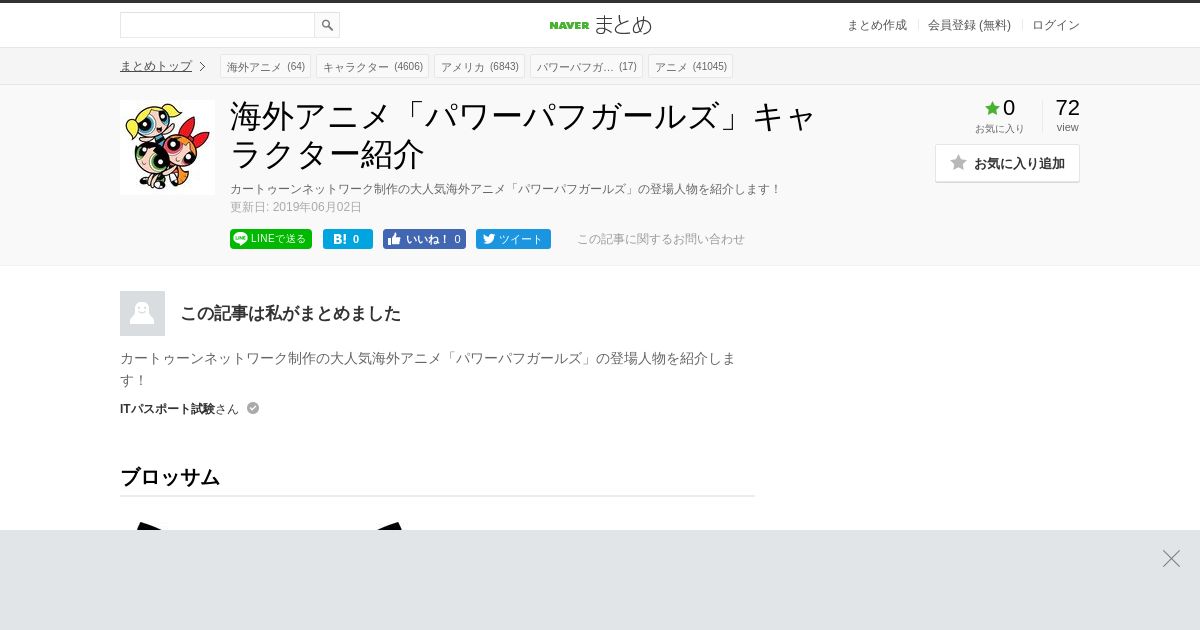Focus the search input field
Image resolution: width=1200 pixels, height=630 pixels.
(217, 25)
